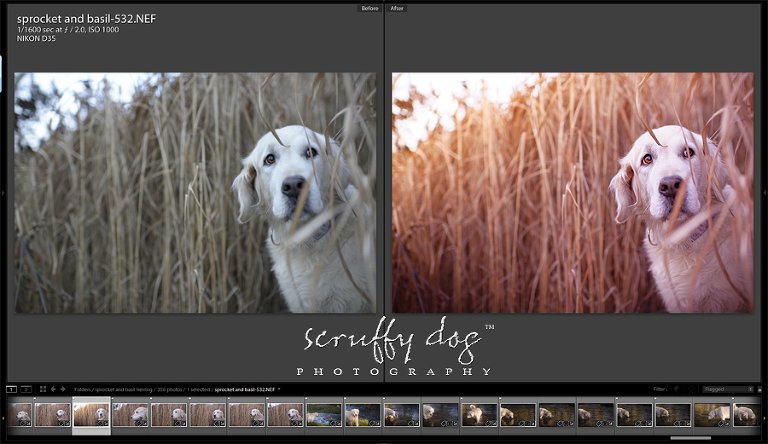Click the sprocket and basil-532.NEF path text
This screenshot has height=444, width=768.
(x=245, y=388)
